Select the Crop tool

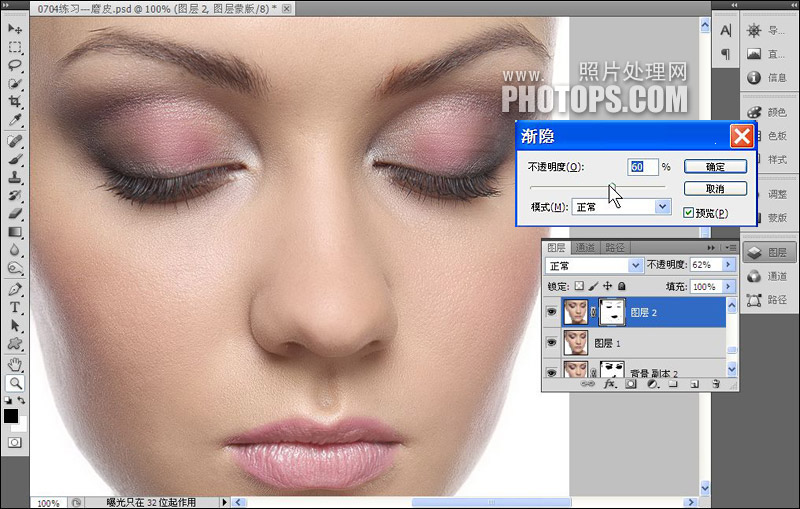(15, 101)
